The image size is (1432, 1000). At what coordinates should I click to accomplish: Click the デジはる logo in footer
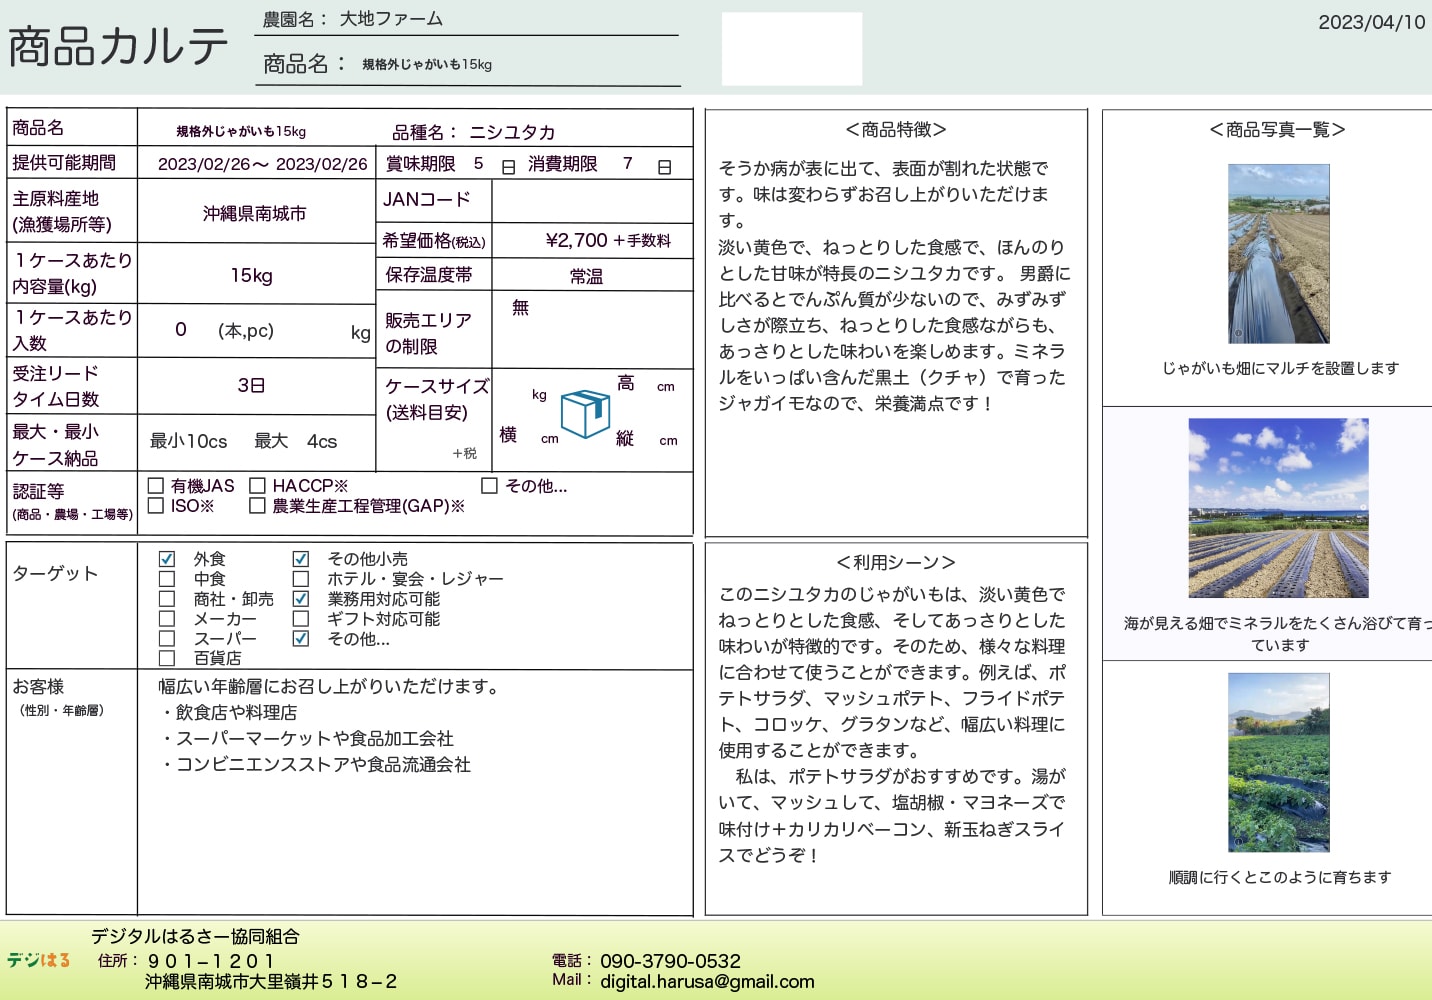(x=39, y=960)
